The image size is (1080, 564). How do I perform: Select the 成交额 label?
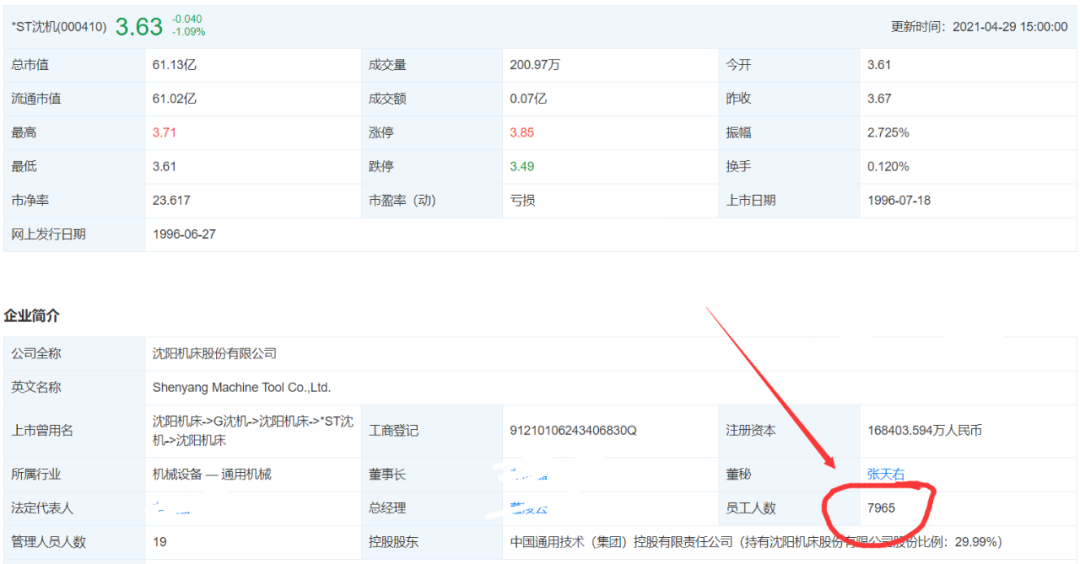(x=387, y=98)
